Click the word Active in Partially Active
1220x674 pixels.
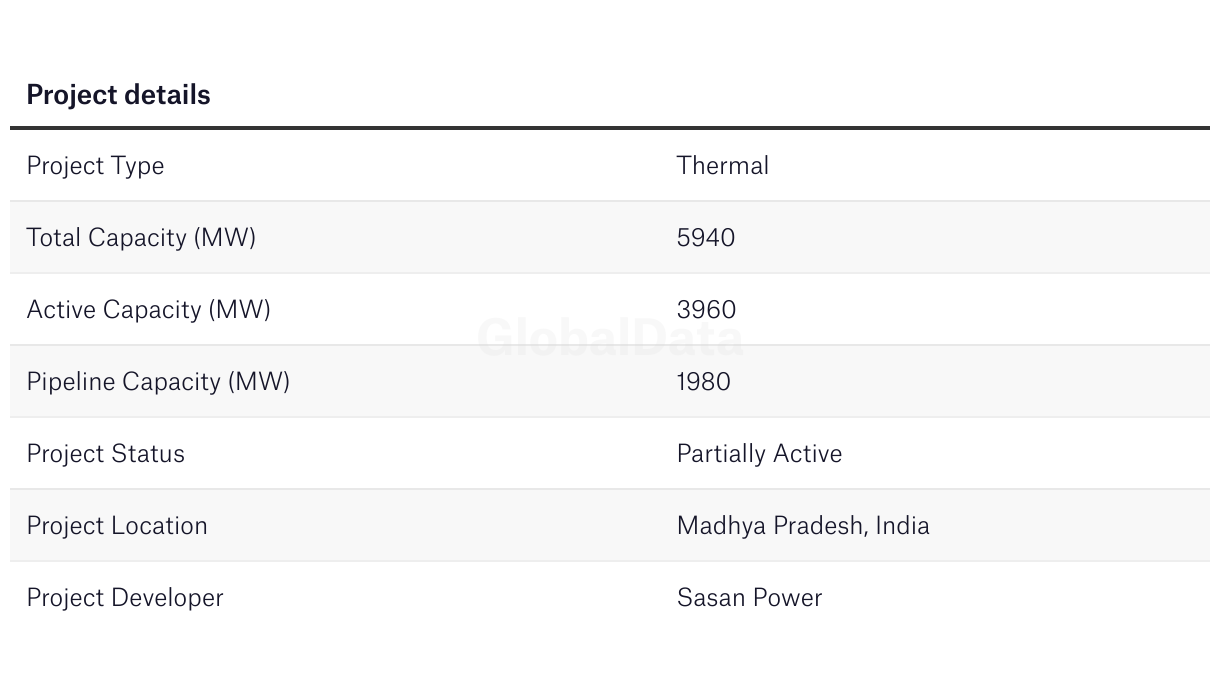[x=808, y=453]
